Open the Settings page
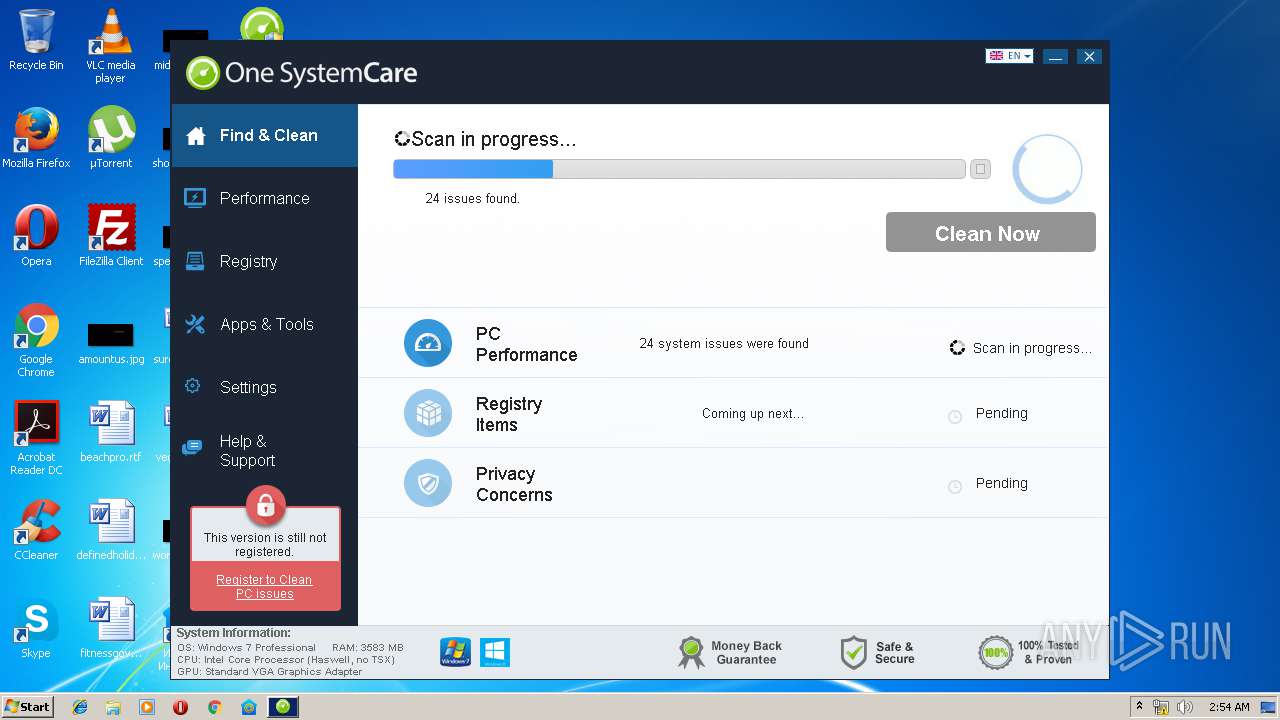 tap(264, 387)
